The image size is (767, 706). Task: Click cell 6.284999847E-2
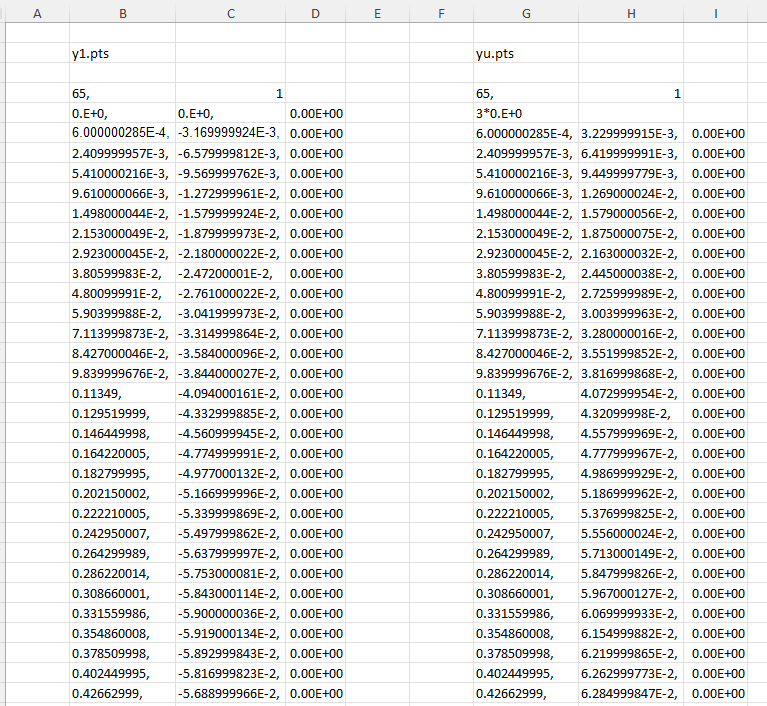(631, 693)
